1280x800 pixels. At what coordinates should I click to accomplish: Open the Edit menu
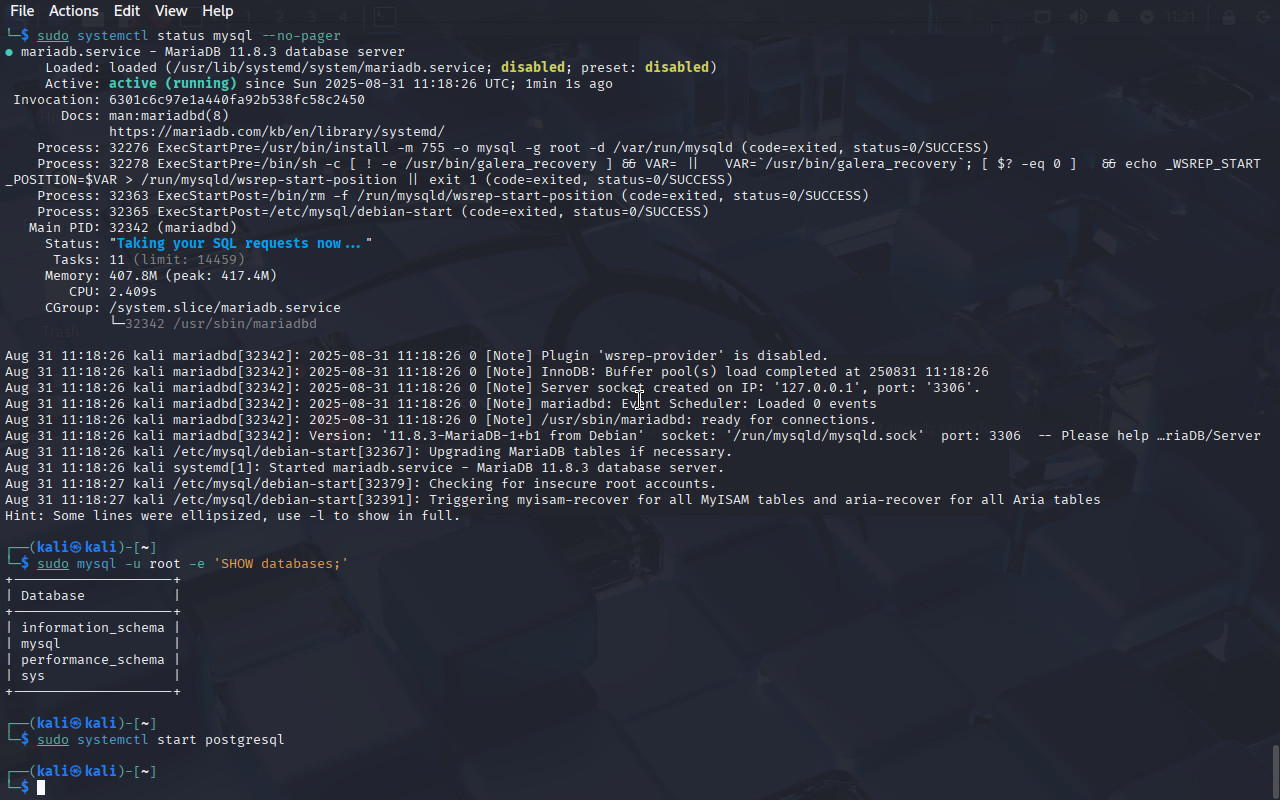127,11
